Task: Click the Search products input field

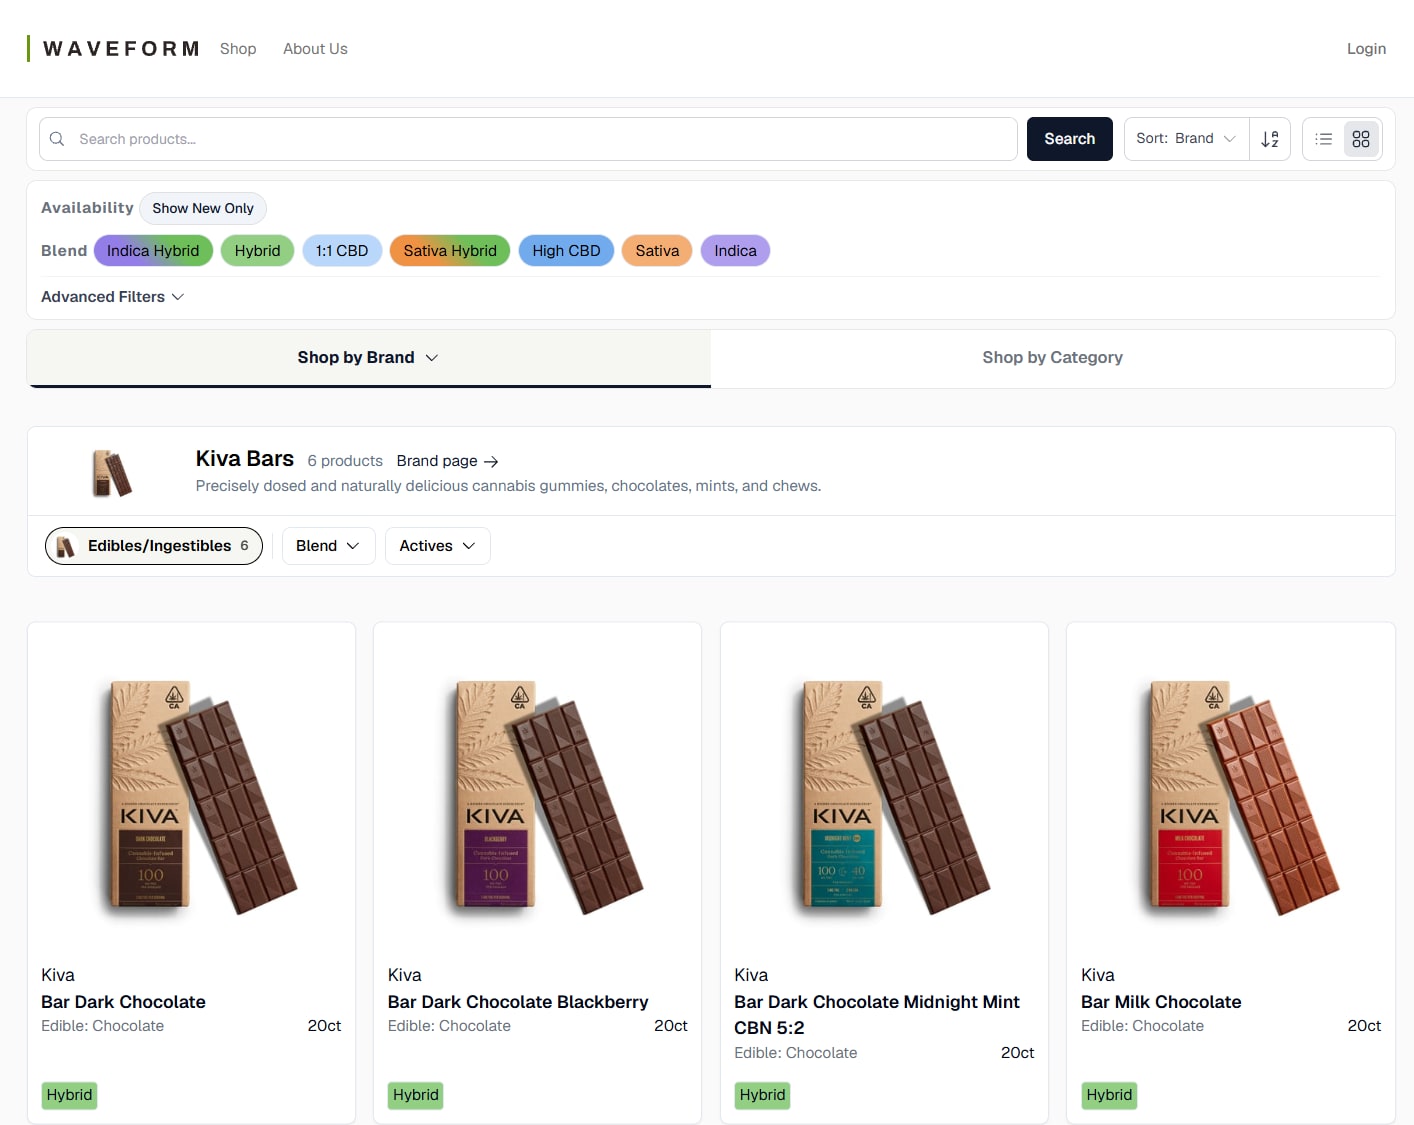Action: tap(528, 139)
